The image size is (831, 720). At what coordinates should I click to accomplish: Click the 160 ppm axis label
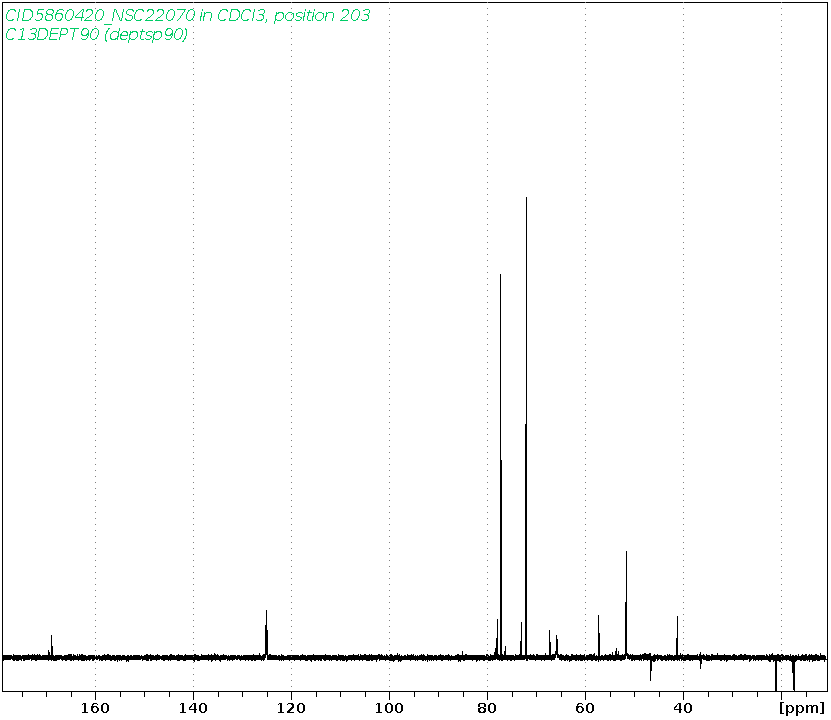click(95, 708)
